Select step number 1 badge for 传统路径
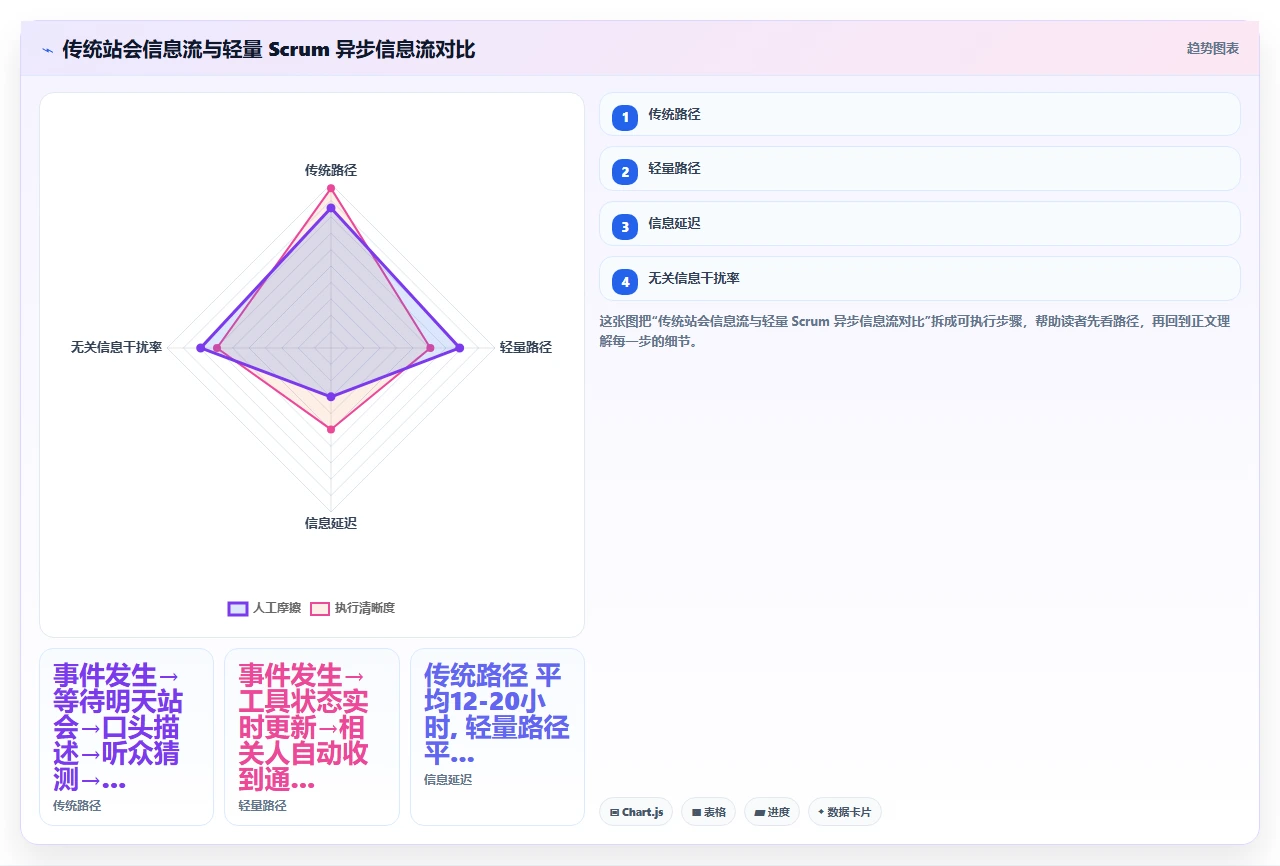1280x866 pixels. 625,117
